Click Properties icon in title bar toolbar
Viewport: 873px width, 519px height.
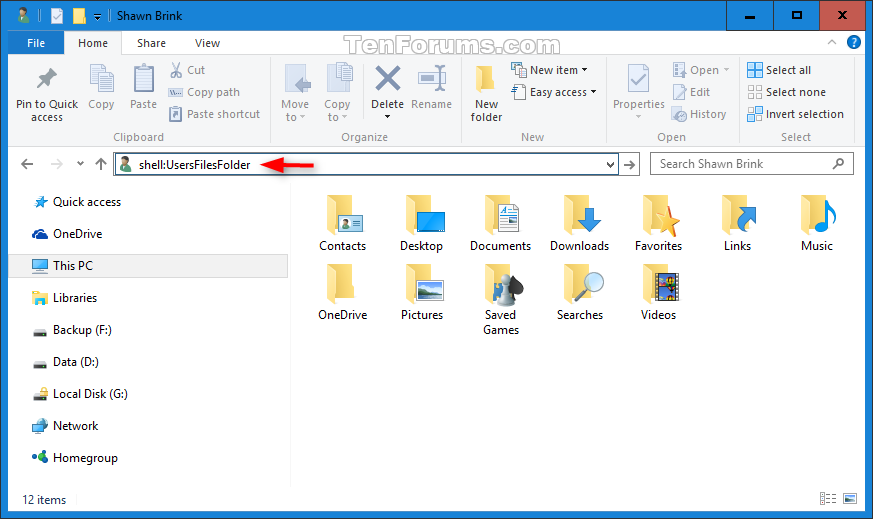pyautogui.click(x=57, y=16)
